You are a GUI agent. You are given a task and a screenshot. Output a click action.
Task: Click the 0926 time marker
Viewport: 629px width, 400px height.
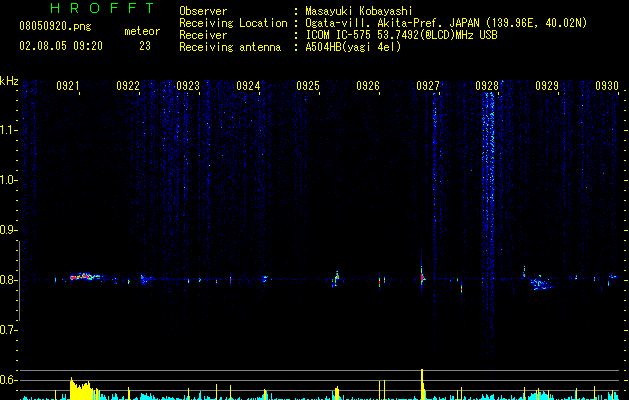click(368, 85)
